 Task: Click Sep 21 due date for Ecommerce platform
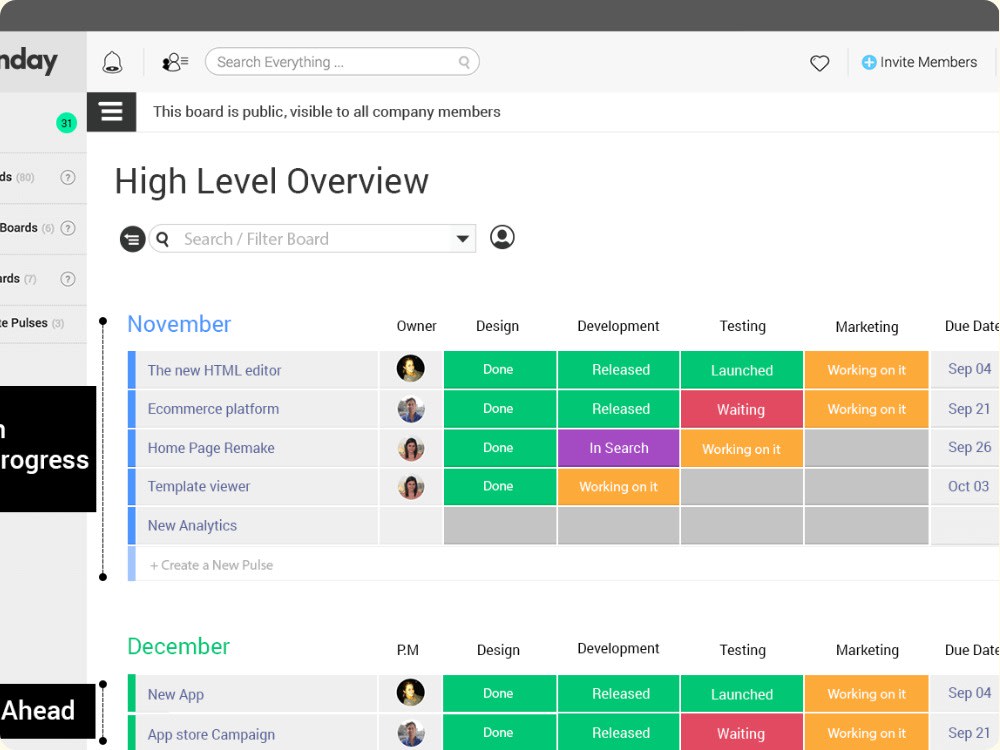pos(969,409)
